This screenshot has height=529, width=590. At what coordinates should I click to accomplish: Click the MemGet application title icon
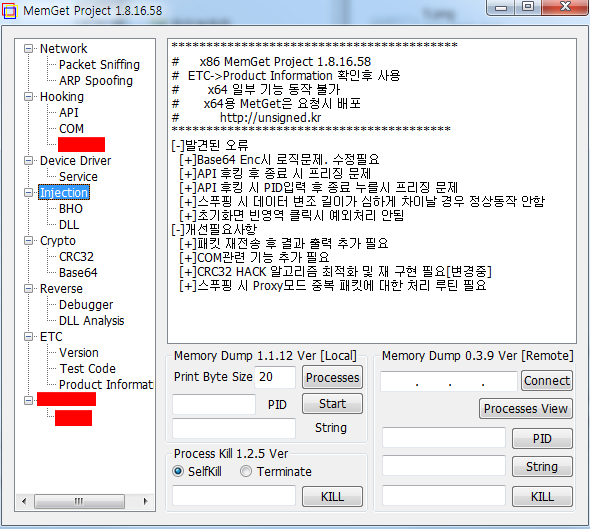(x=9, y=11)
